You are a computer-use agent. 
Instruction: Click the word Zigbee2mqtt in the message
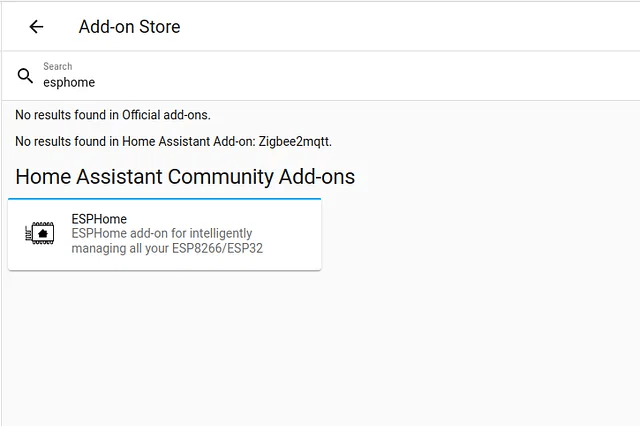coord(295,141)
